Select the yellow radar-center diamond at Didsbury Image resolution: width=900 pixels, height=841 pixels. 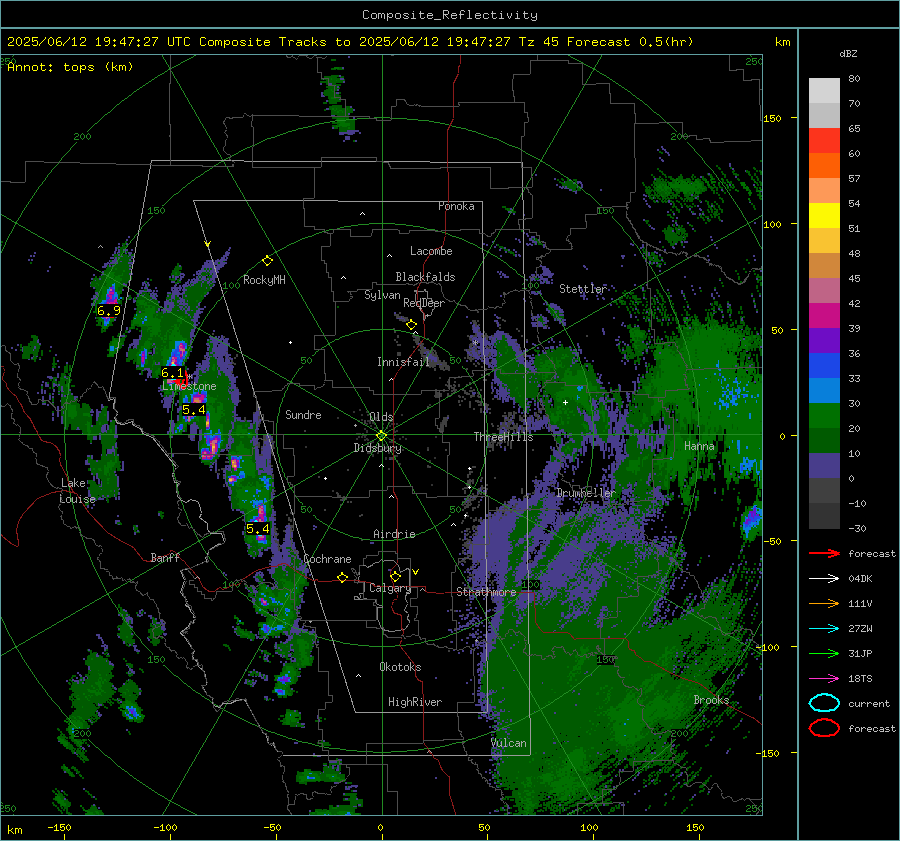coord(381,435)
